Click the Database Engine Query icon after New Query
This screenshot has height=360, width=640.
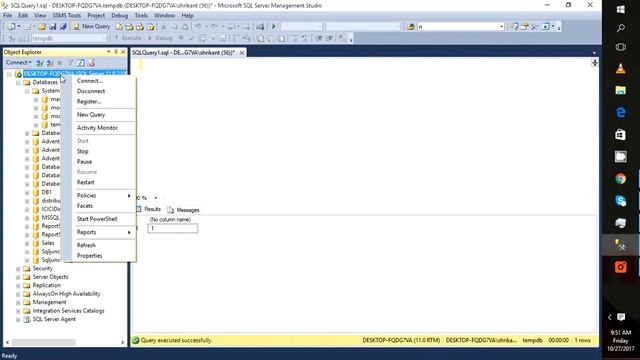point(119,27)
